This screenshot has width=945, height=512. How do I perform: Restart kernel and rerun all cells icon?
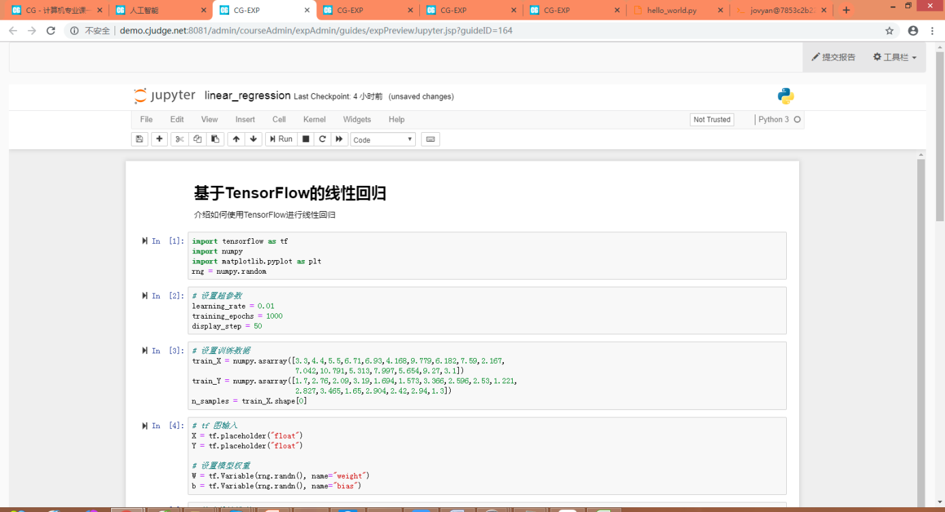(x=339, y=139)
